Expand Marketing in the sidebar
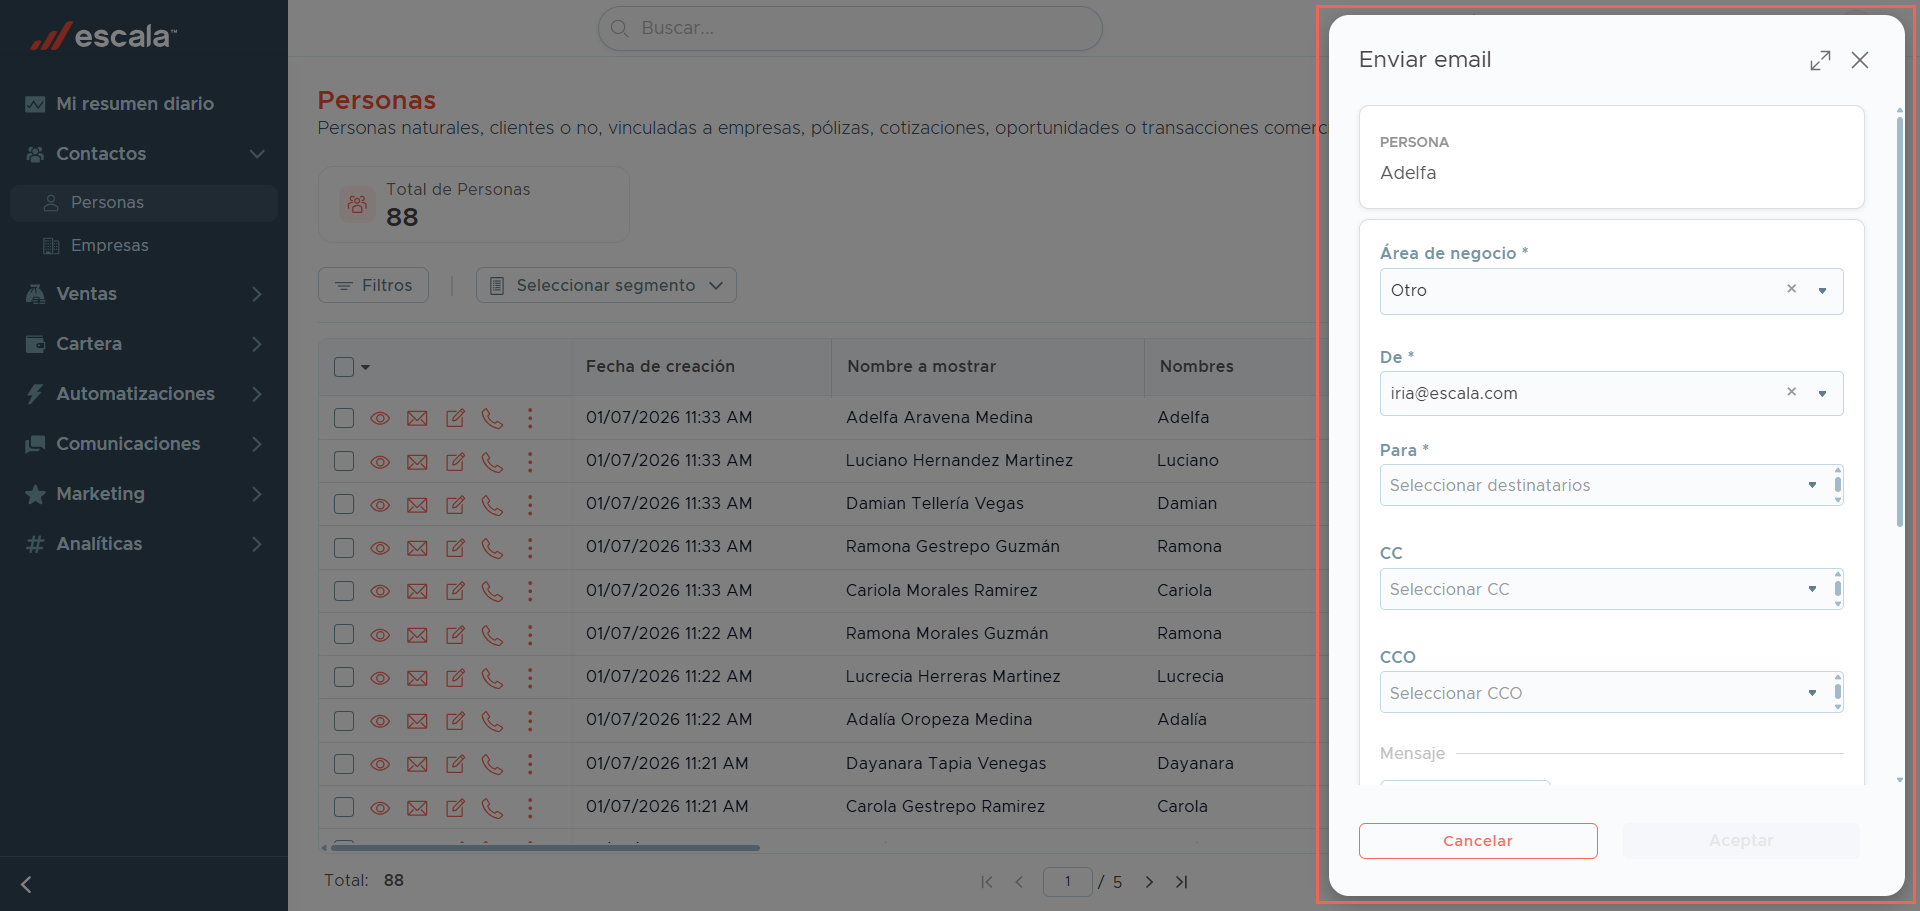Image resolution: width=1920 pixels, height=911 pixels. (x=144, y=494)
